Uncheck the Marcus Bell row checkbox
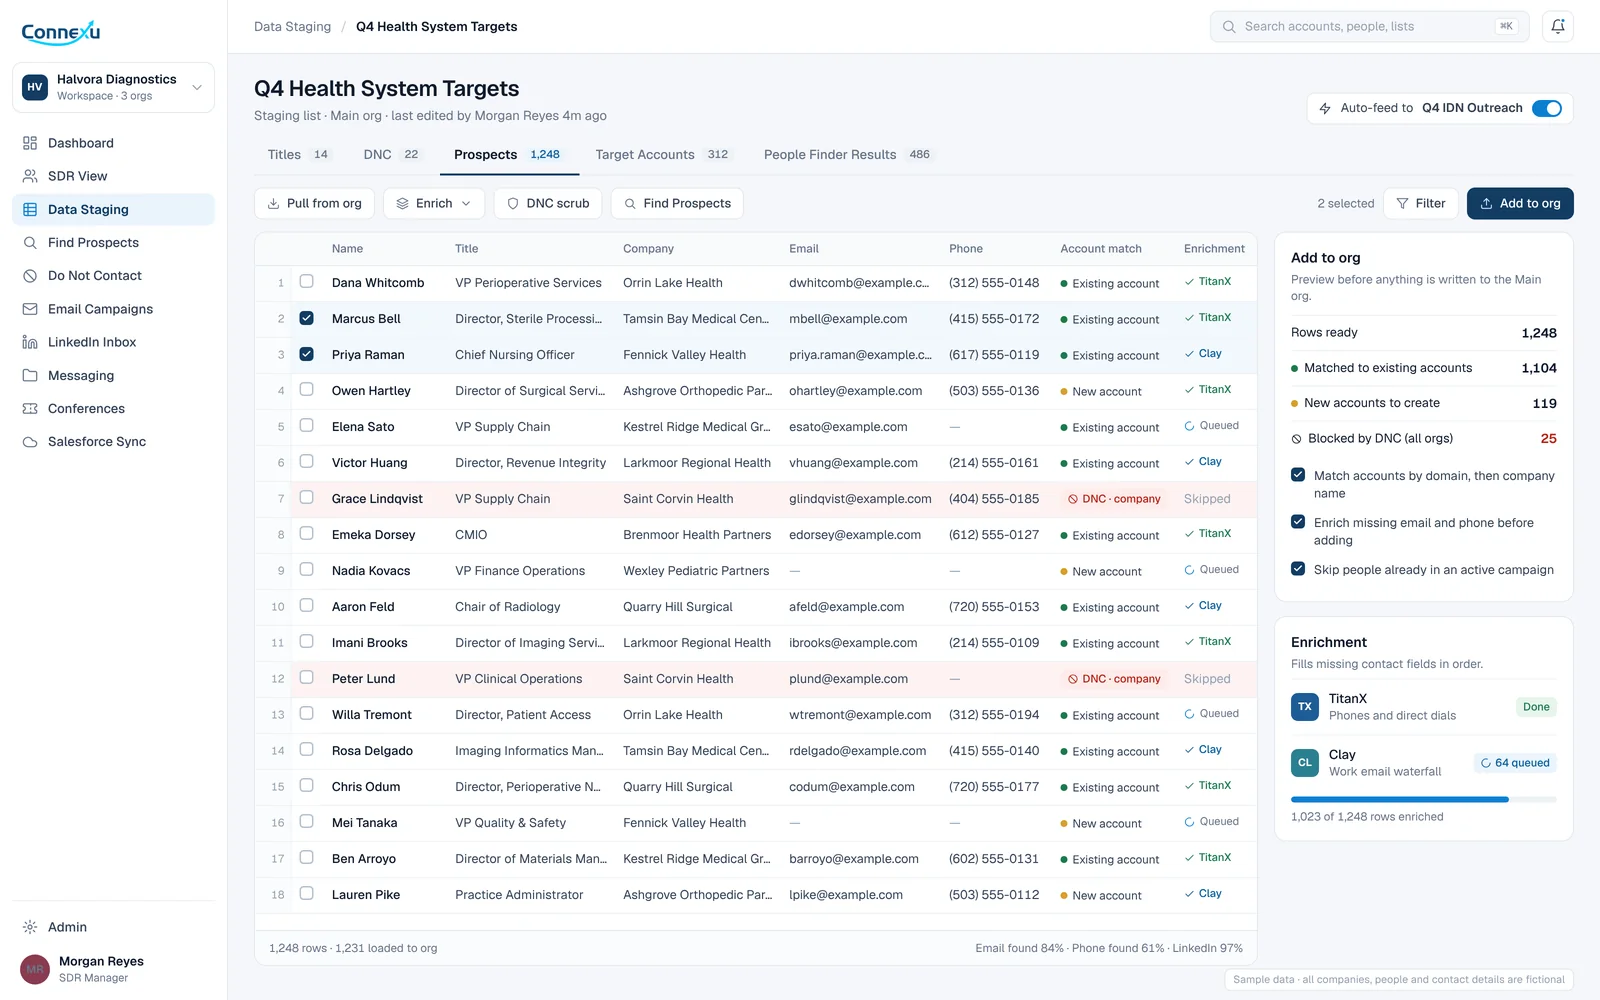This screenshot has height=1000, width=1600. click(x=307, y=318)
